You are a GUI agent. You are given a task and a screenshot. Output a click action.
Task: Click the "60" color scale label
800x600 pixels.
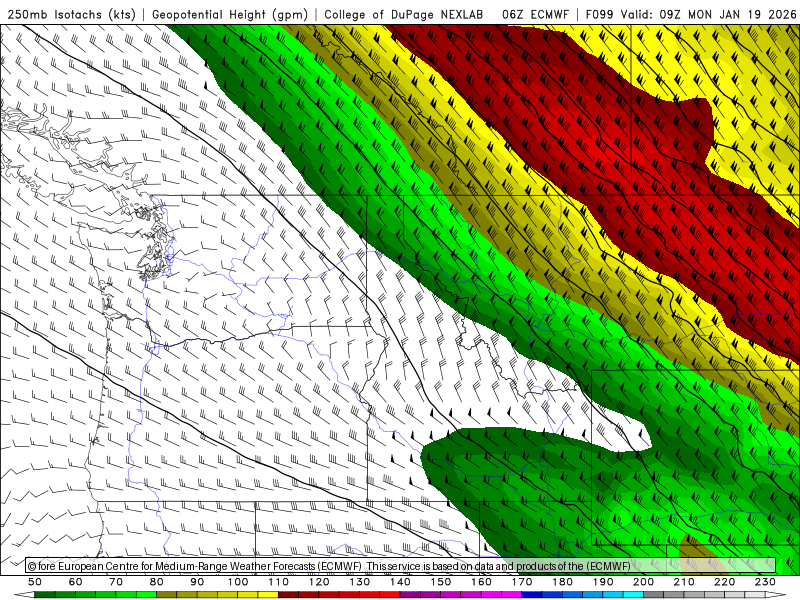[75, 582]
